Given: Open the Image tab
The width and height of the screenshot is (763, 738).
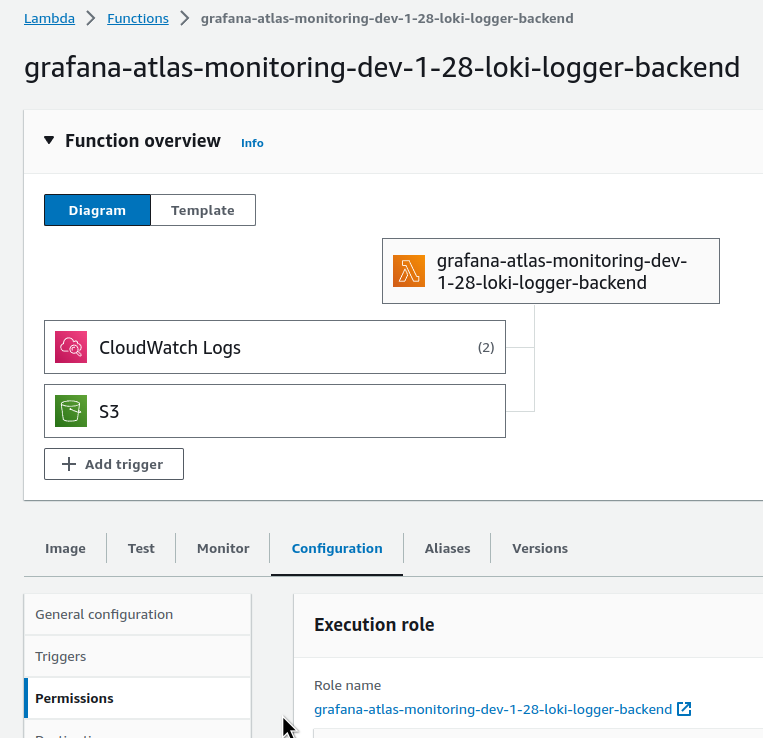Looking at the screenshot, I should pyautogui.click(x=65, y=548).
